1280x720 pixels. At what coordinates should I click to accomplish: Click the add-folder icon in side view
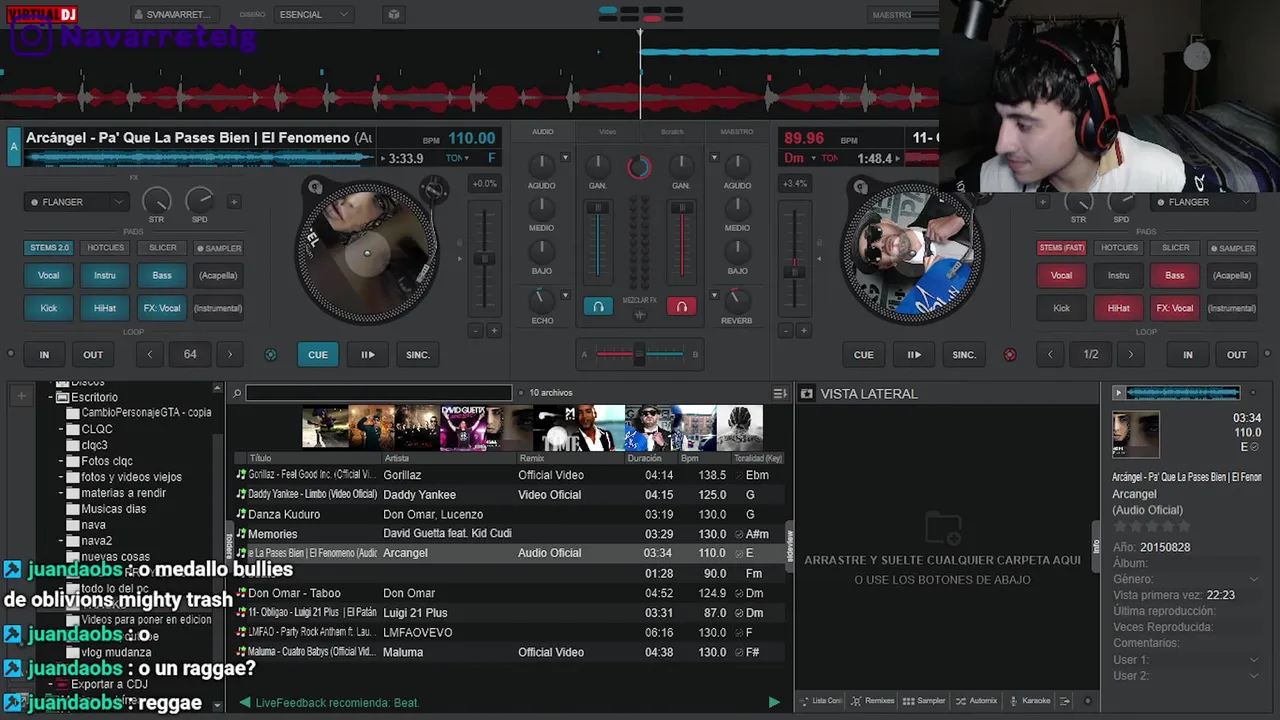click(x=942, y=528)
